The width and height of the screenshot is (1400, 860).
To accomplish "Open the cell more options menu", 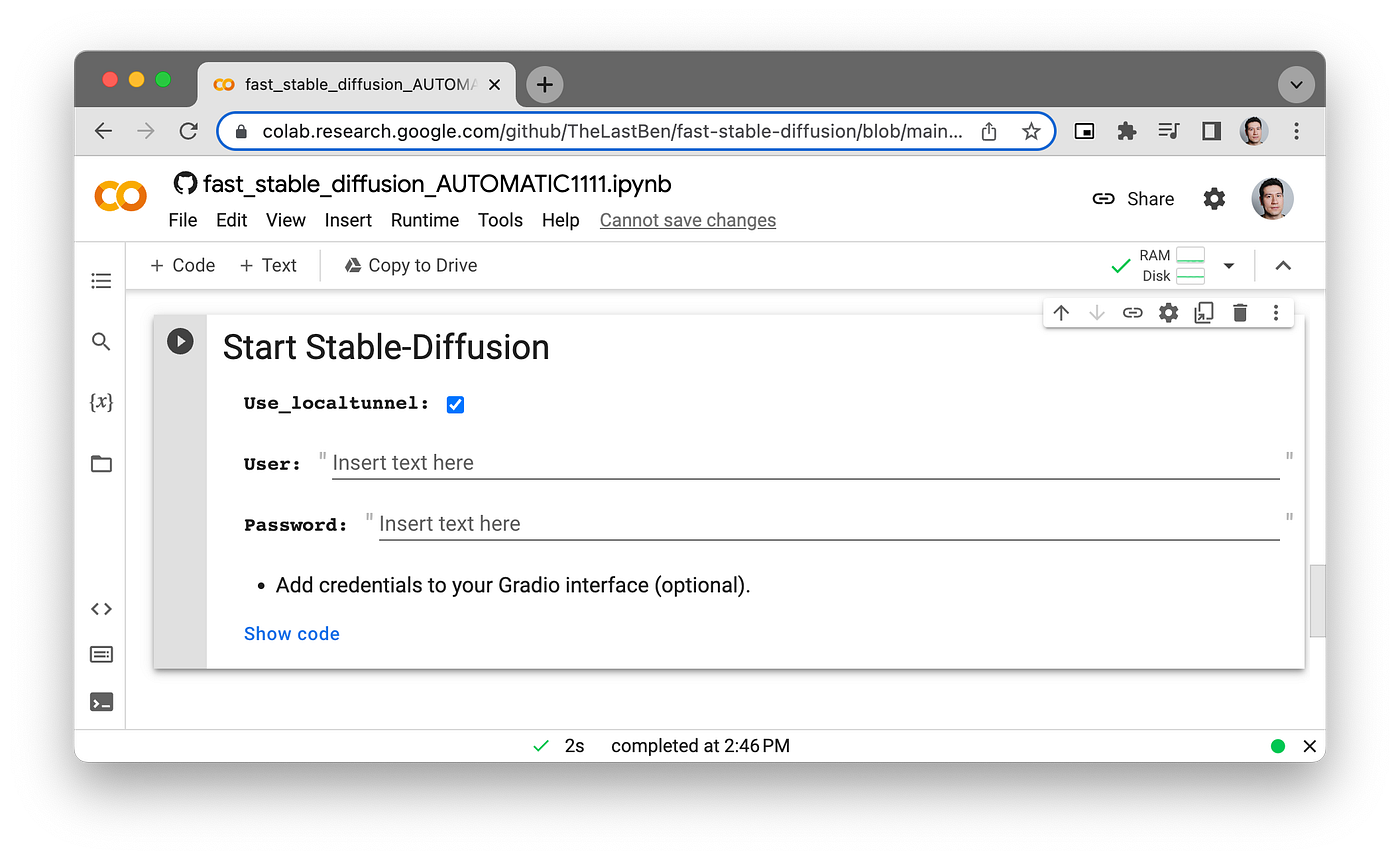I will coord(1276,313).
